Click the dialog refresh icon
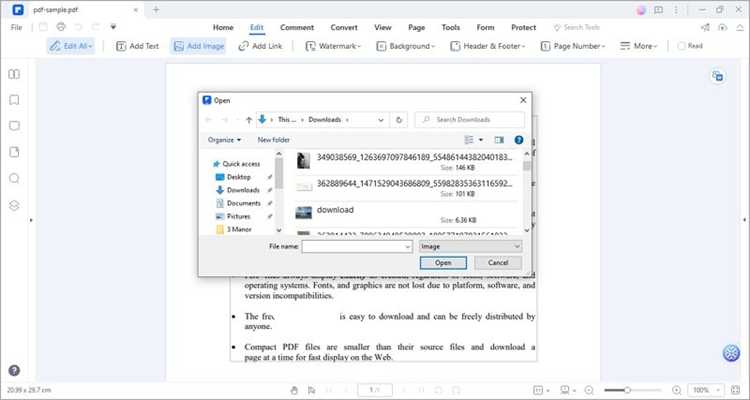 pyautogui.click(x=399, y=120)
